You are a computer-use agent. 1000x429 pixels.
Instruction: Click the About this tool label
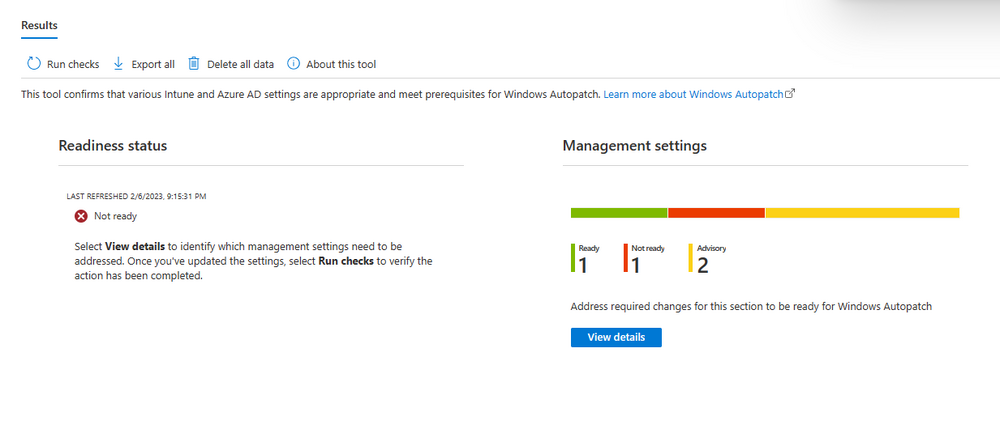point(341,64)
